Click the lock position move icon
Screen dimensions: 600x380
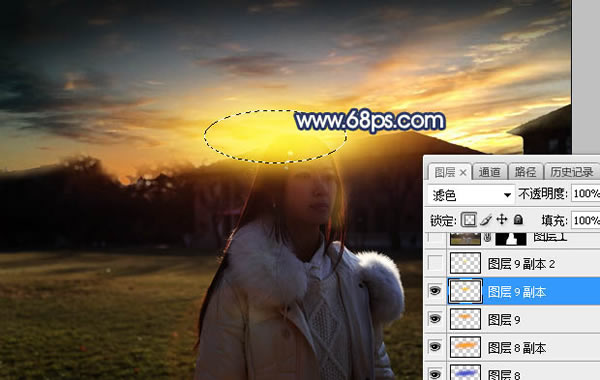tap(502, 219)
